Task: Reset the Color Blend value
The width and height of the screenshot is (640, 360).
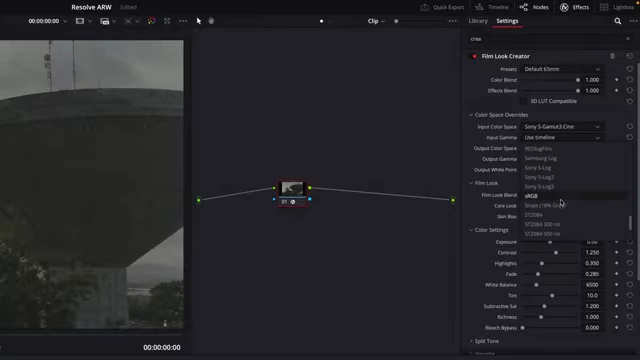Action: click(x=629, y=80)
